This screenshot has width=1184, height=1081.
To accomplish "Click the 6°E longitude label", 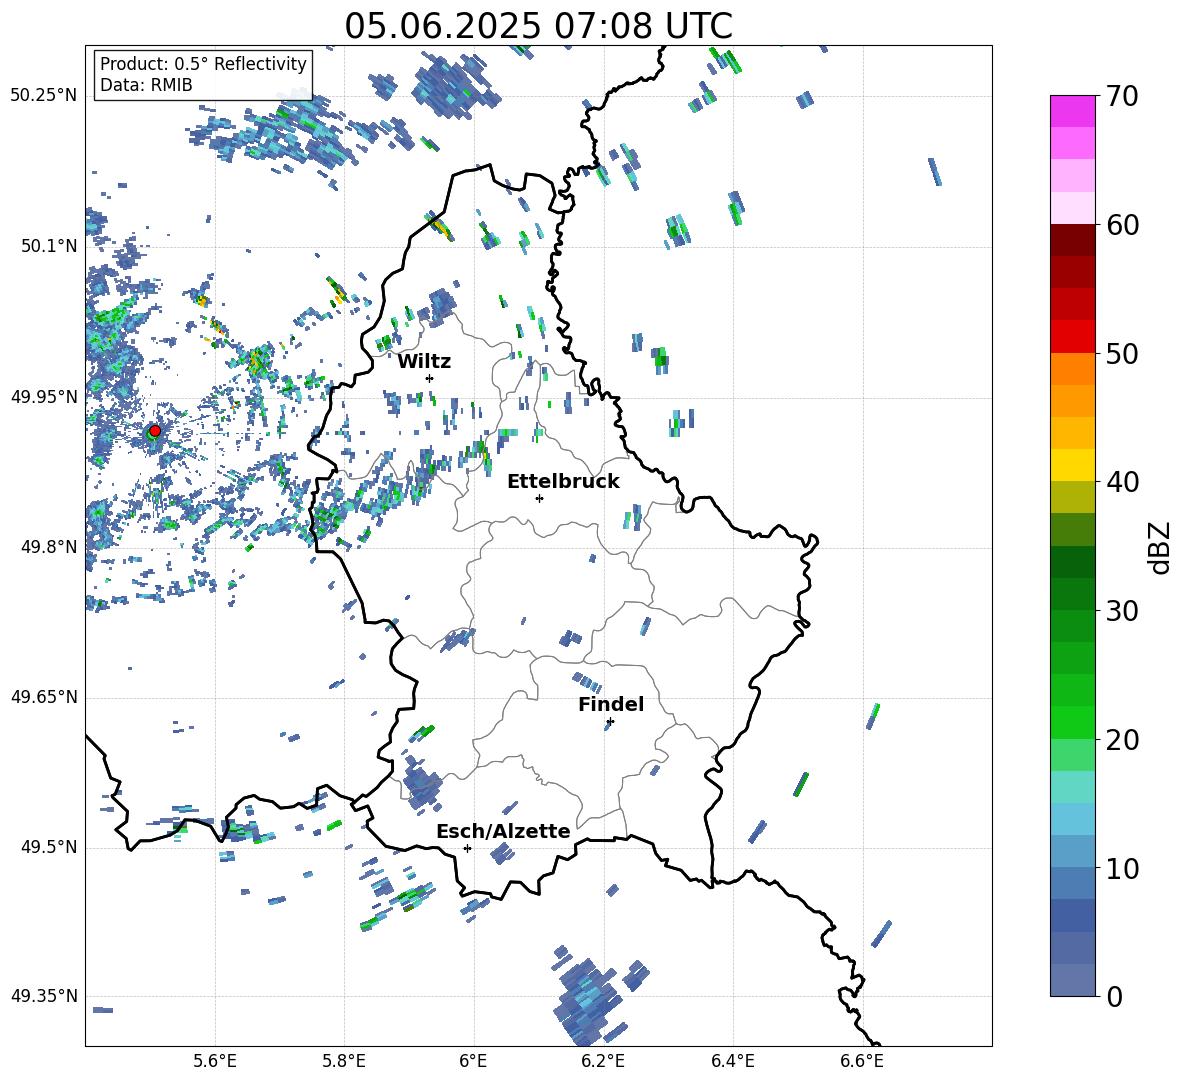I will click(473, 1061).
